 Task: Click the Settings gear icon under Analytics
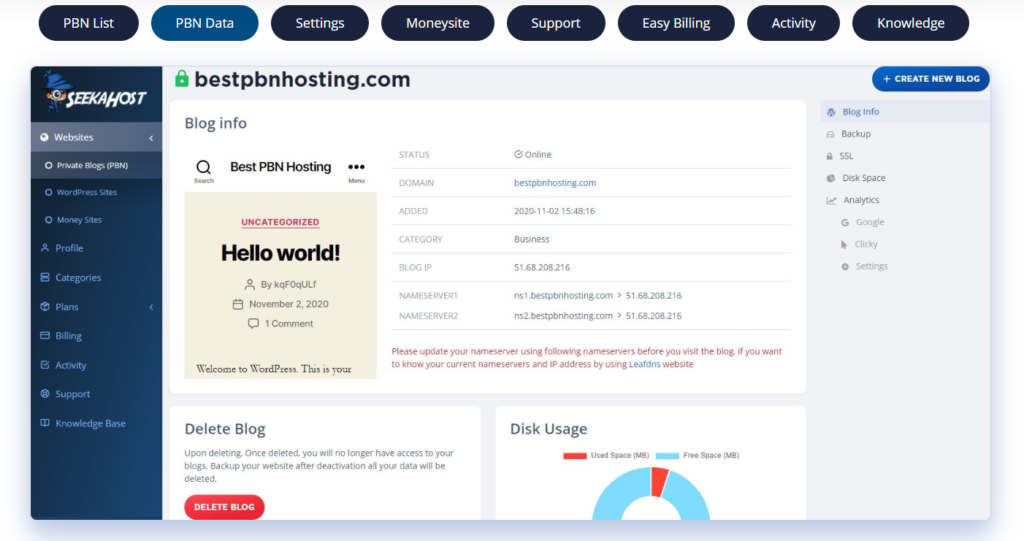pyautogui.click(x=845, y=267)
